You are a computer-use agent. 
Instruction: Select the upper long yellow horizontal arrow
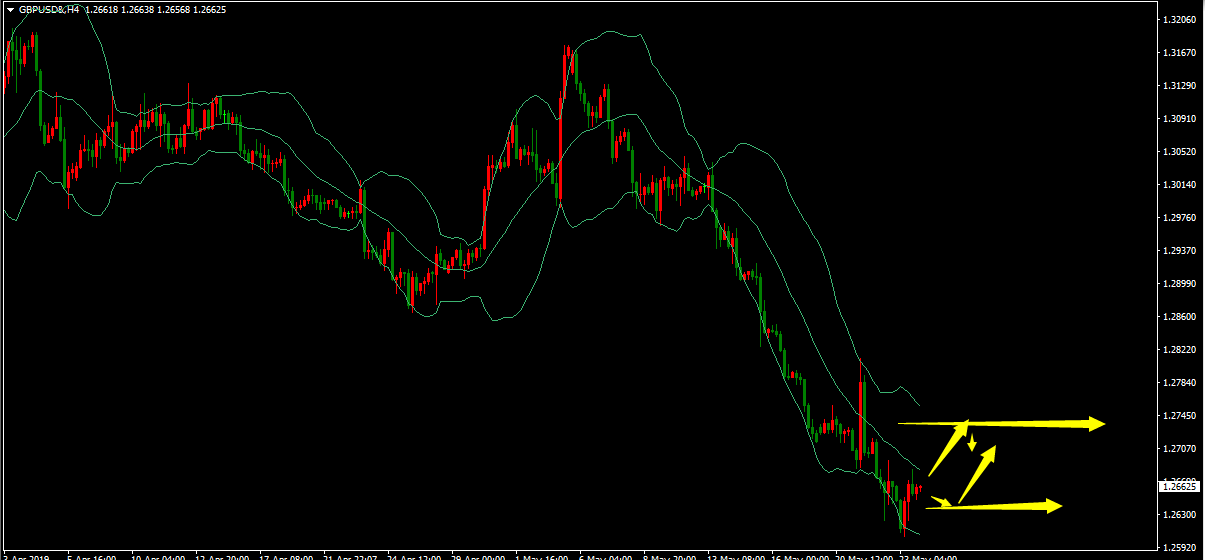pos(1000,424)
